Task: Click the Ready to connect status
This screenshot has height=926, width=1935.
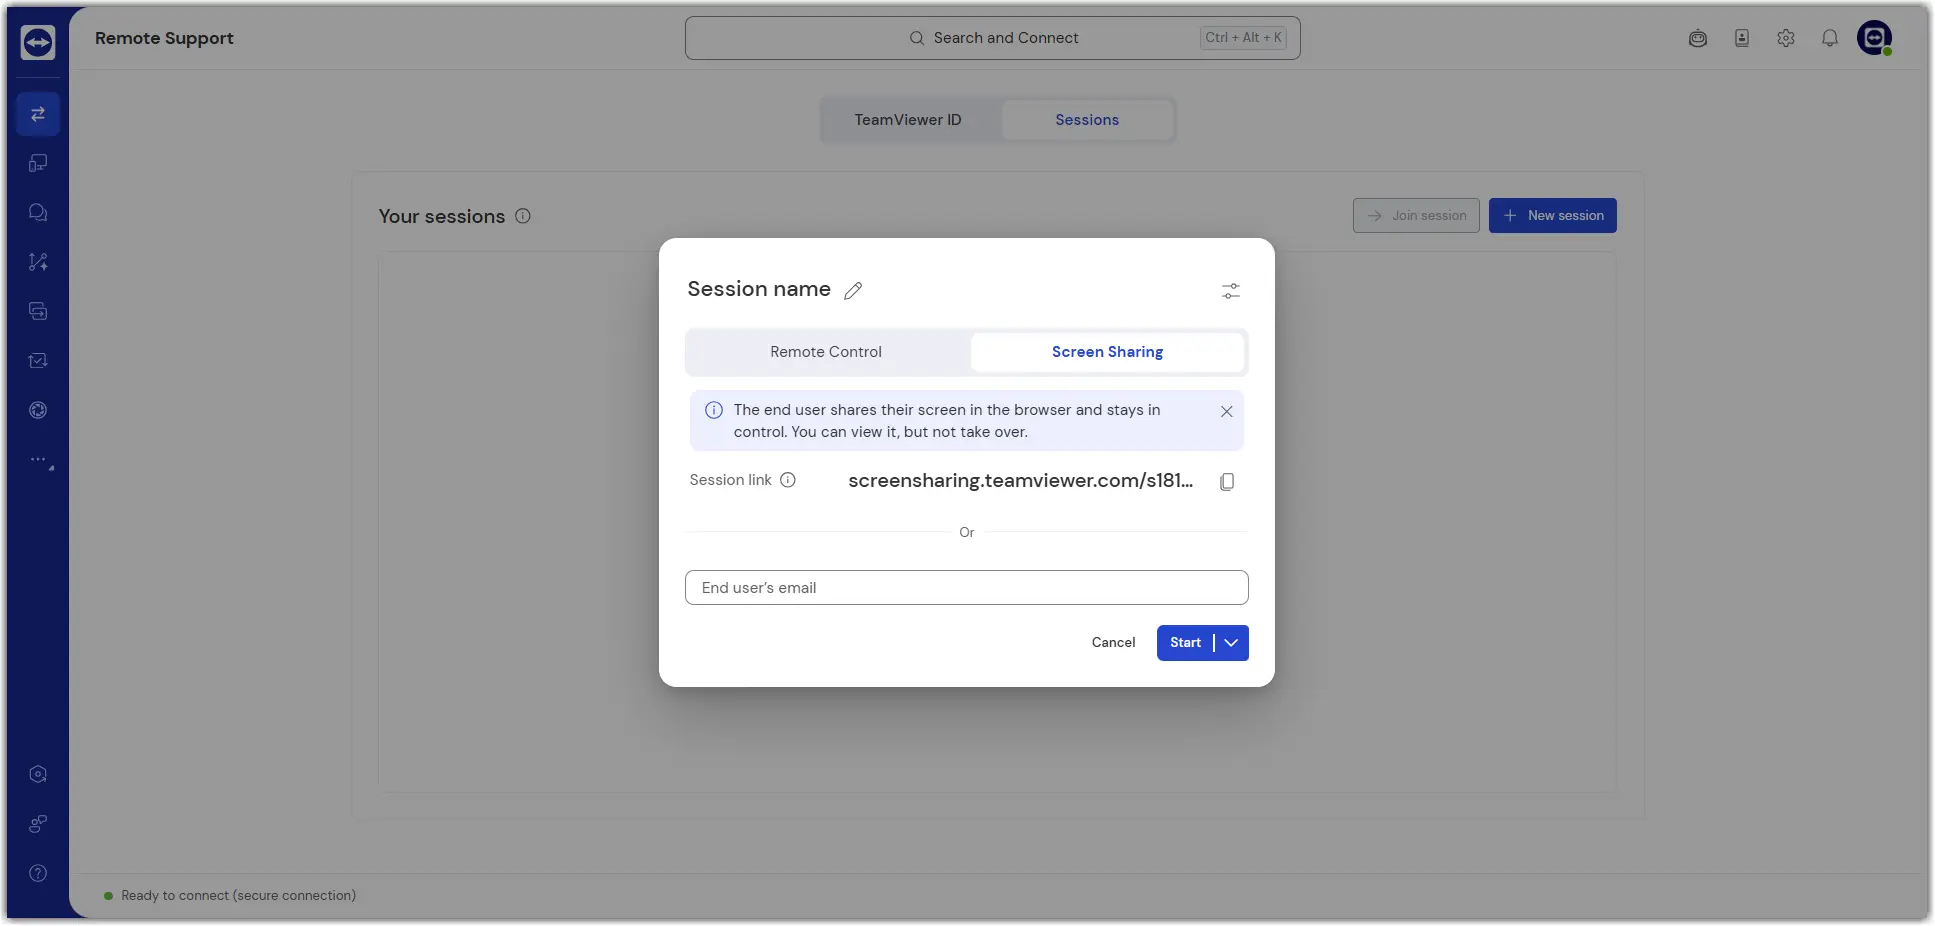Action: [x=230, y=896]
